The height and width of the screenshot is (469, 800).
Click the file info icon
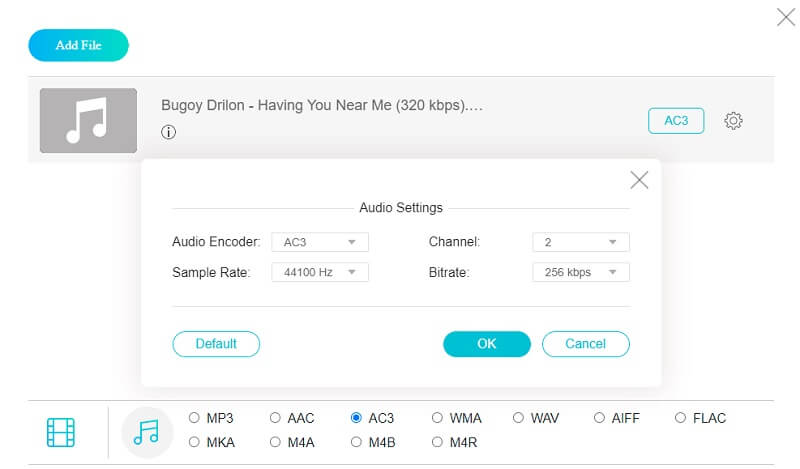click(x=168, y=132)
